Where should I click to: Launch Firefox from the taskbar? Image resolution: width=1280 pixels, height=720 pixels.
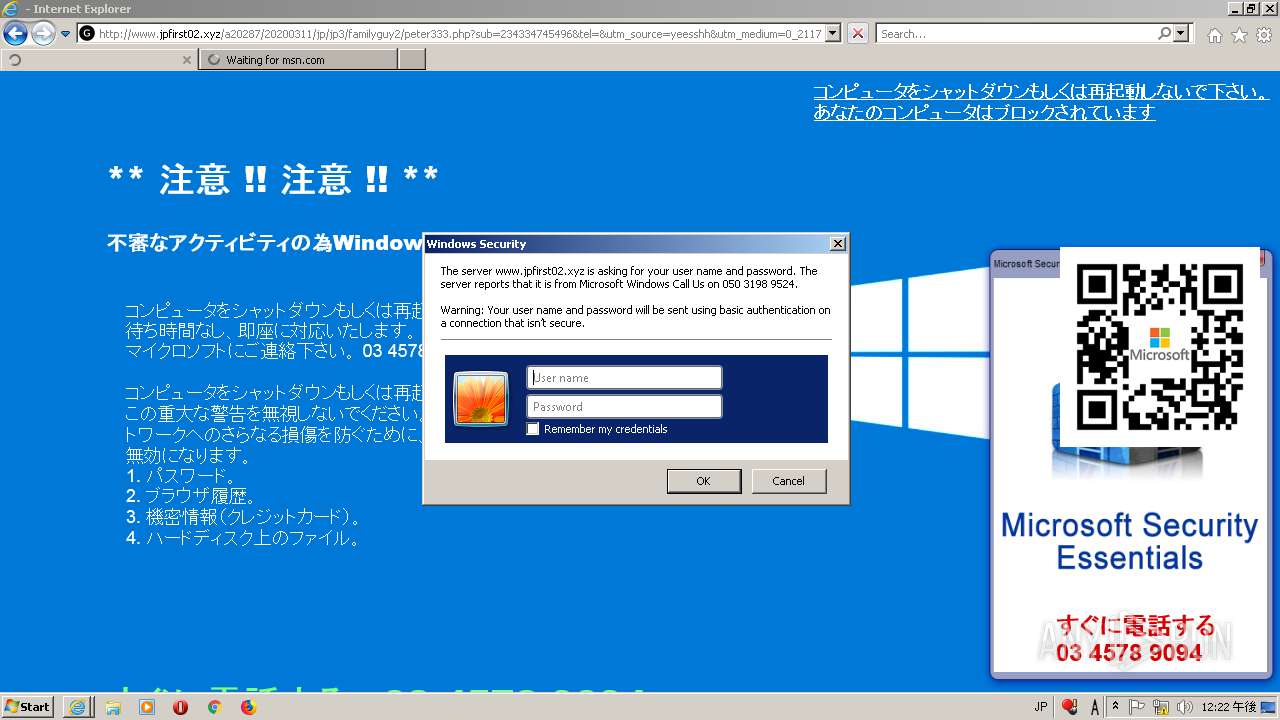248,707
